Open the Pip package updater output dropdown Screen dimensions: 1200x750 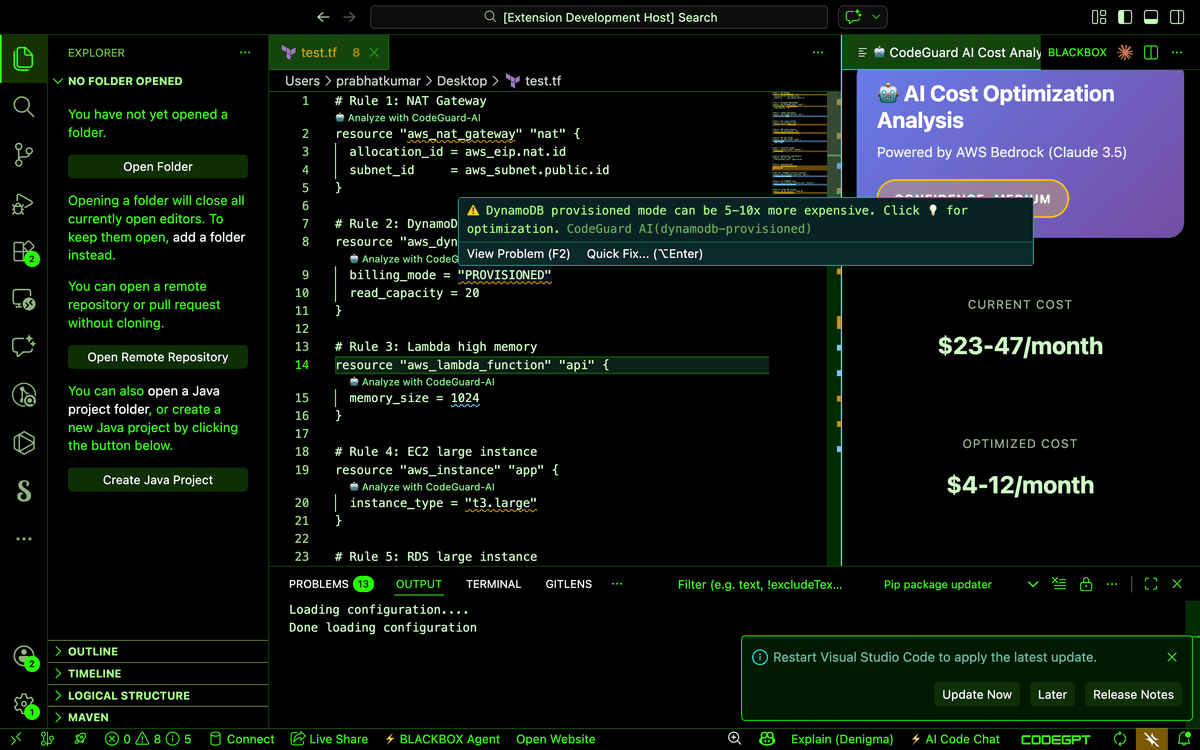960,584
